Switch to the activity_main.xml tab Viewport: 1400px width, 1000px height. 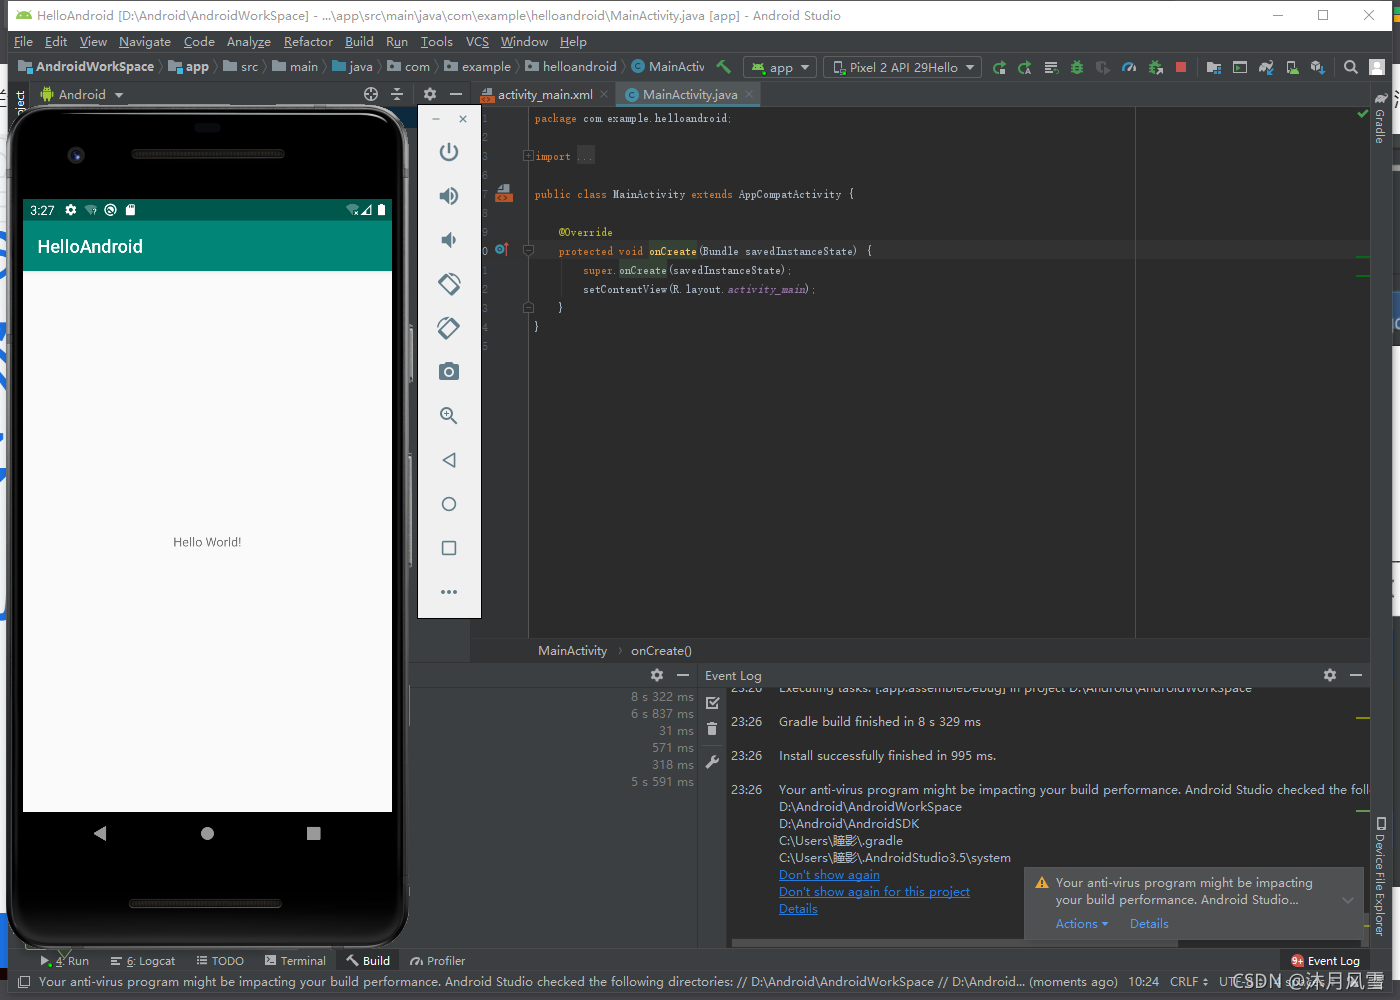[544, 94]
